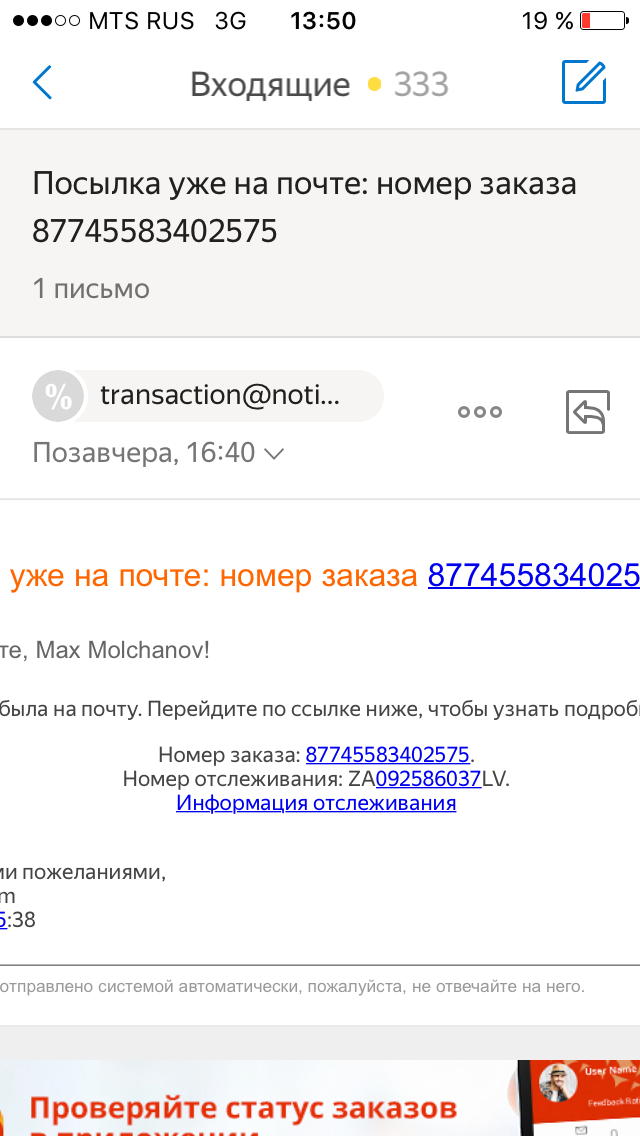Expand message details chevron near Позавчера
This screenshot has width=640, height=1136.
(x=274, y=454)
